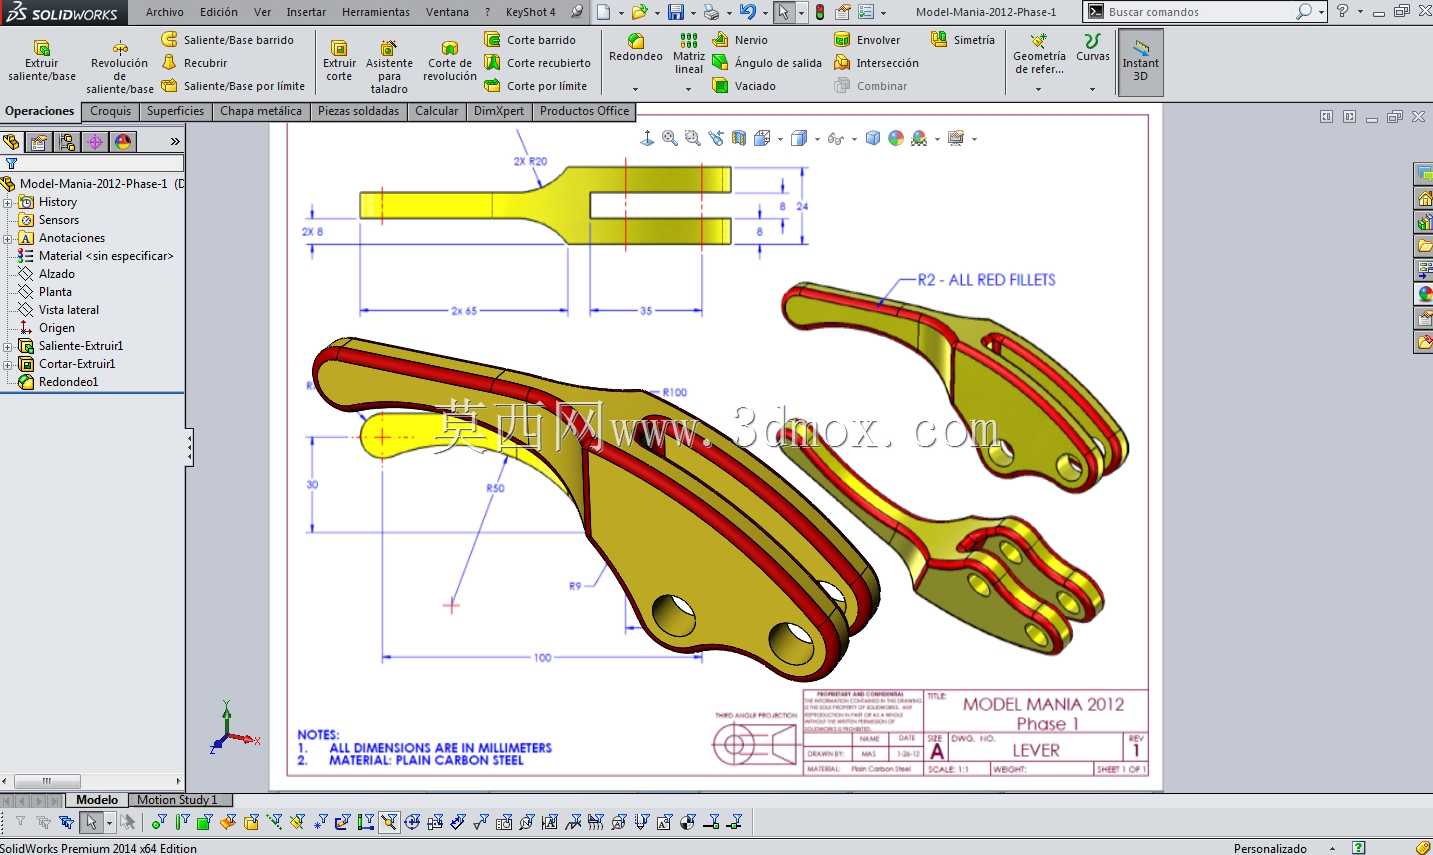Select Extruir corte tool
This screenshot has width=1433, height=855.
pos(339,62)
